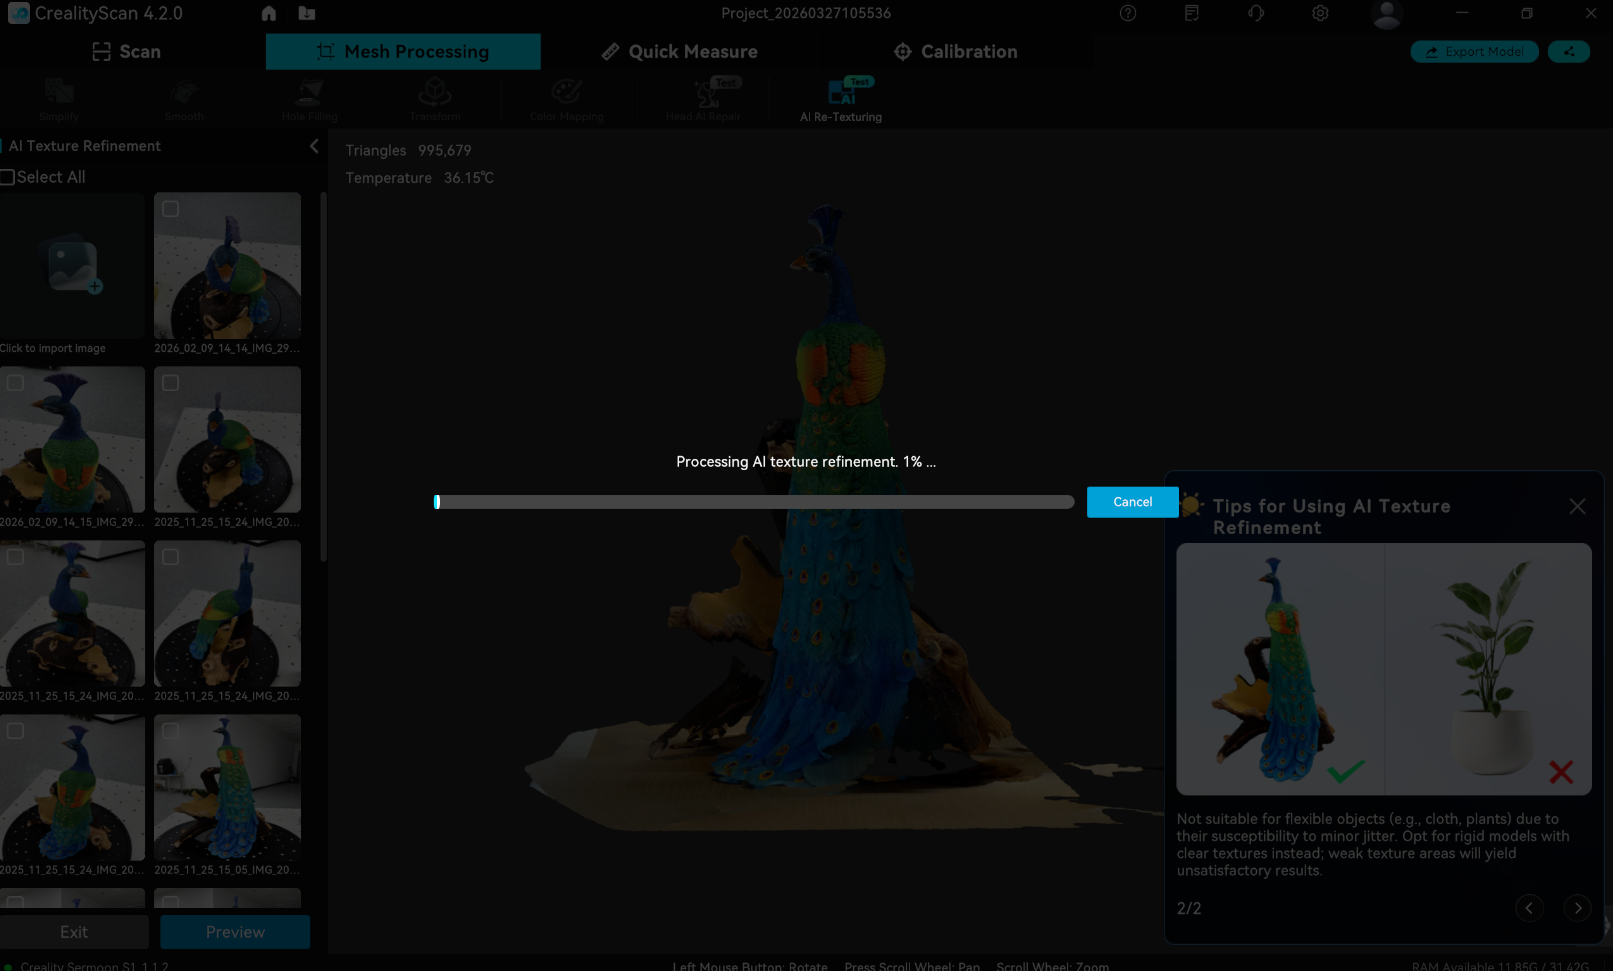The width and height of the screenshot is (1613, 971).
Task: Check the 2026_02_09_14_14_IMG_29 image checkbox
Action: click(171, 209)
